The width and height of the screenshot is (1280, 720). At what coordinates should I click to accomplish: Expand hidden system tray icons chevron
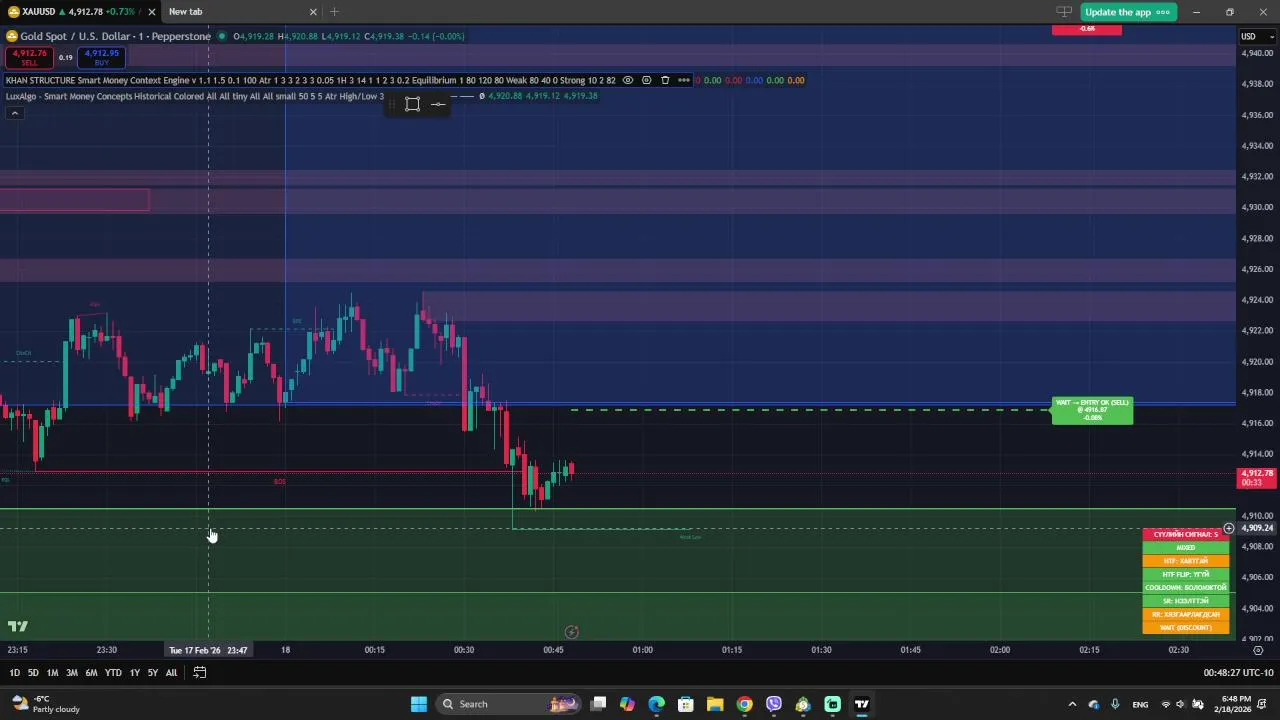(1072, 704)
